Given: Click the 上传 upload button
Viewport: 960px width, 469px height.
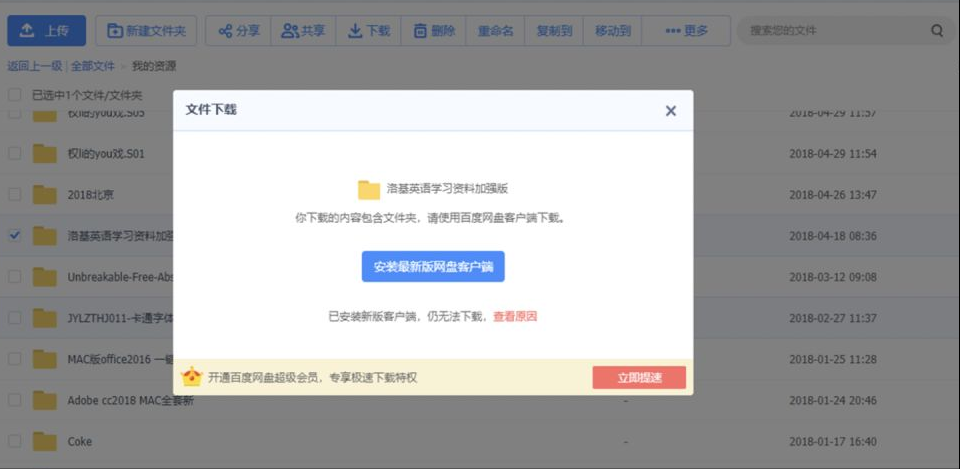Looking at the screenshot, I should click(47, 31).
